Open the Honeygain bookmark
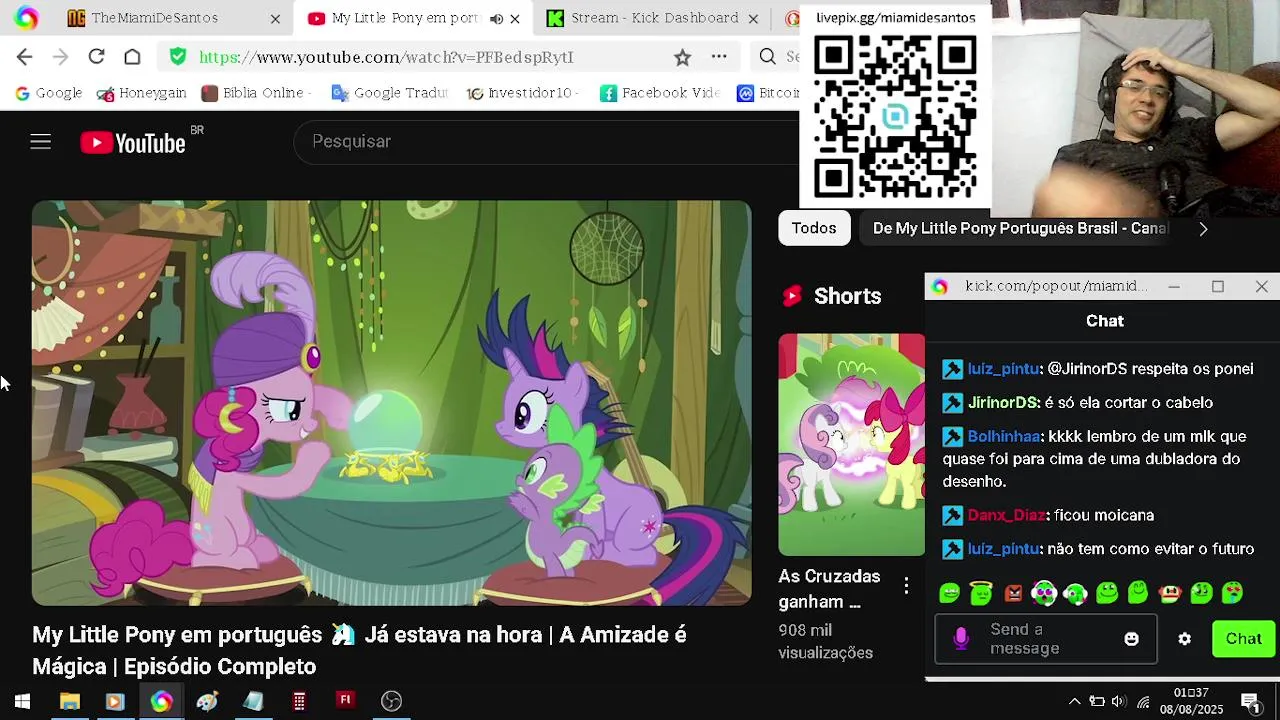Image resolution: width=1280 pixels, height=720 pixels. 141,93
